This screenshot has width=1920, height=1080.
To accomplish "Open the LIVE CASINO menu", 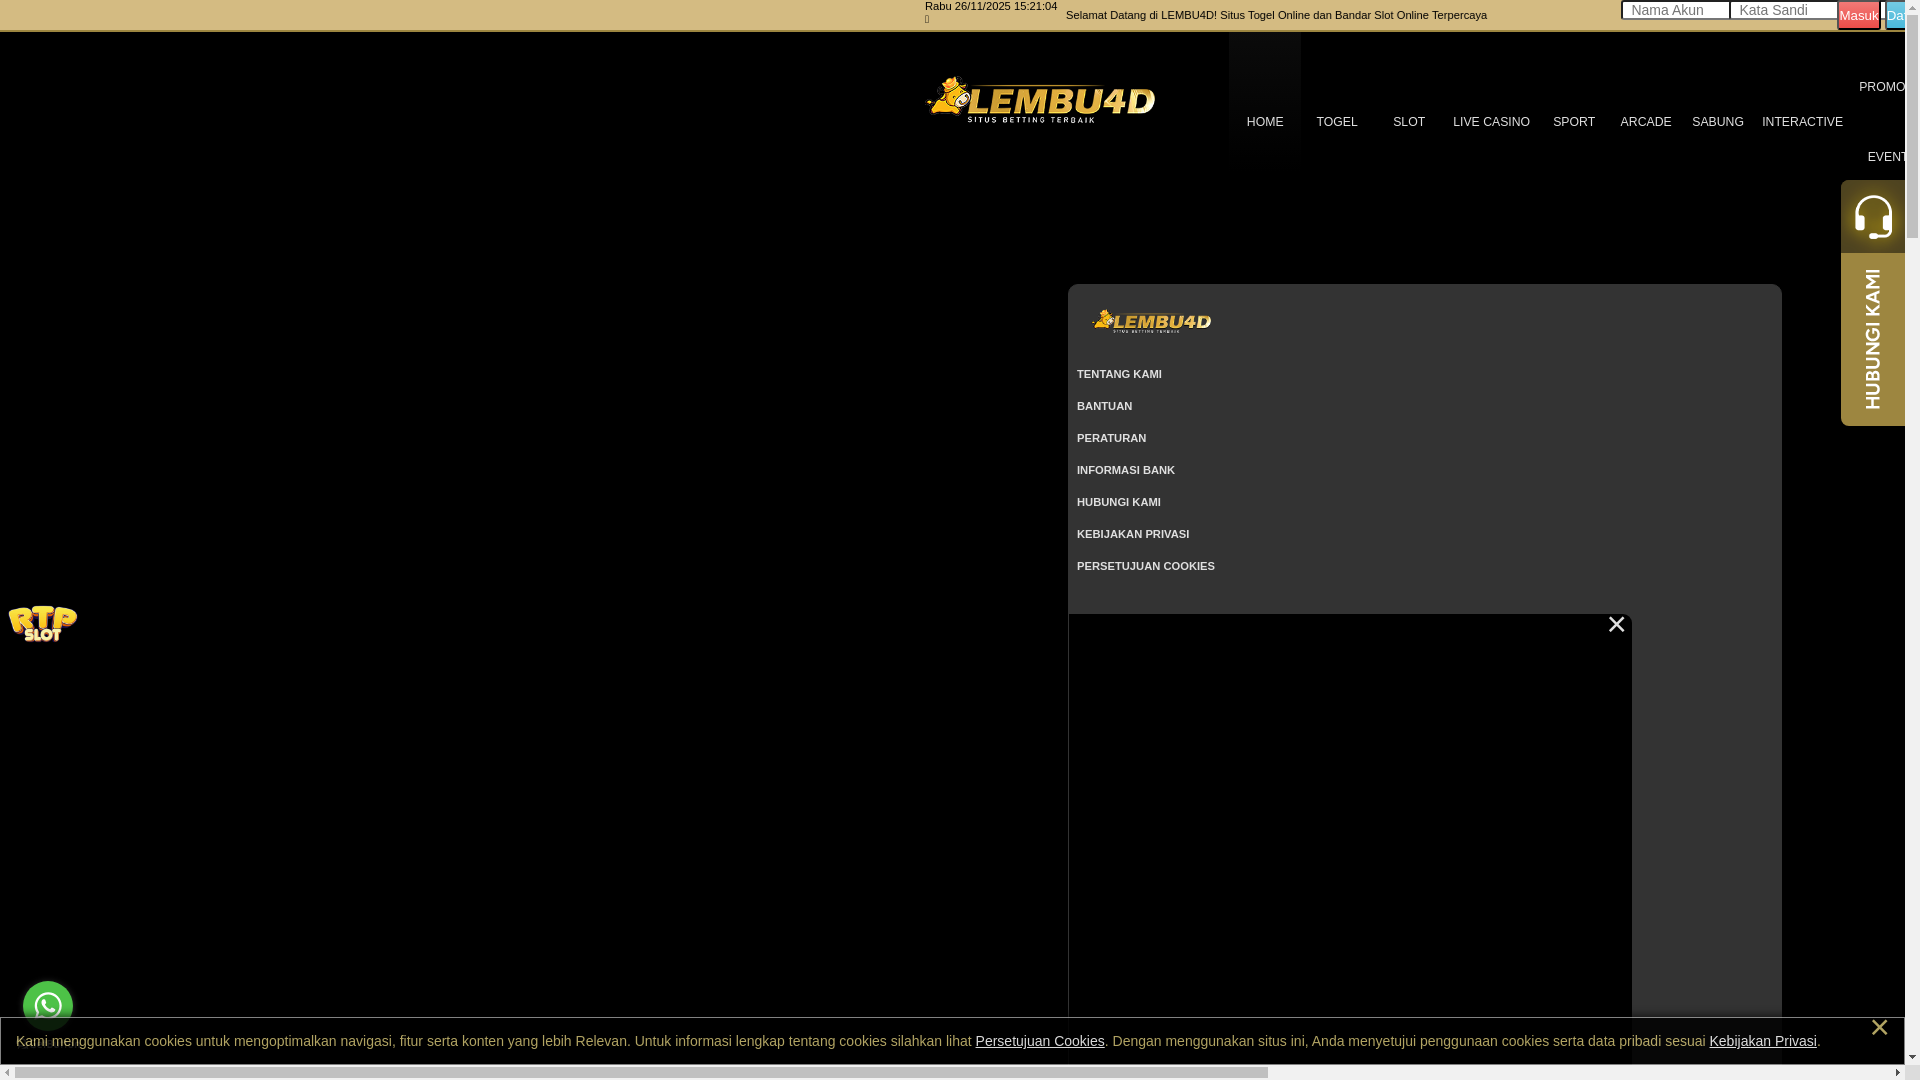I will point(1491,122).
